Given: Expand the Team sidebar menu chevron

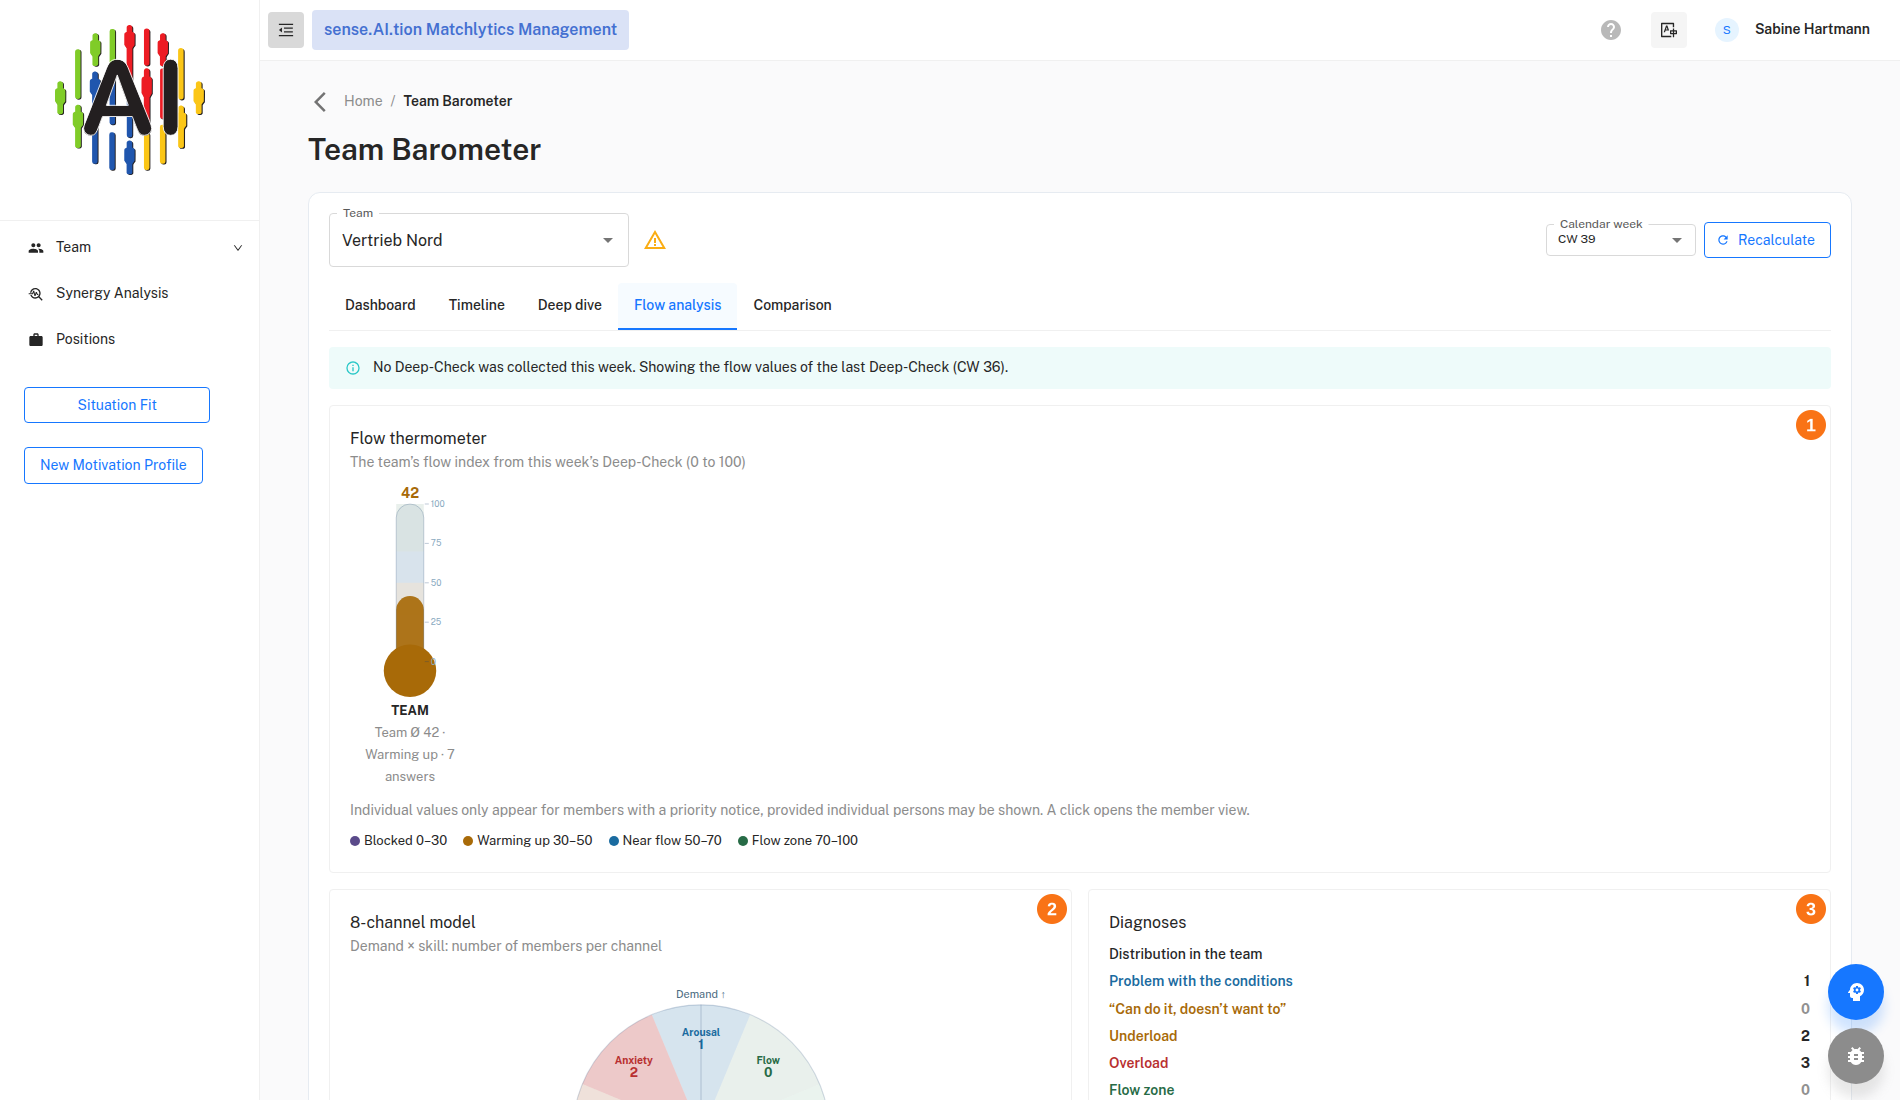Looking at the screenshot, I should point(238,248).
